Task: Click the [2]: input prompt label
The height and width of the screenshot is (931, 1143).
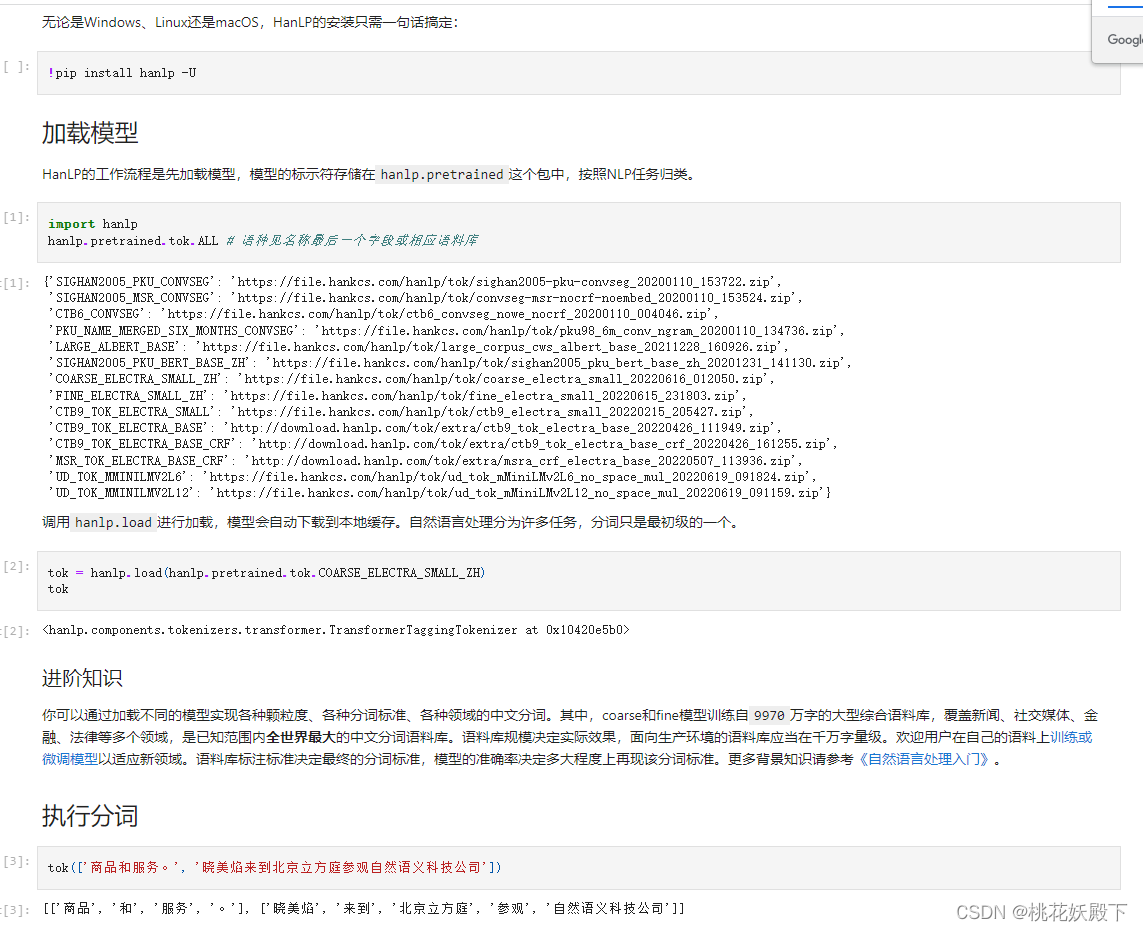Action: click(x=16, y=566)
